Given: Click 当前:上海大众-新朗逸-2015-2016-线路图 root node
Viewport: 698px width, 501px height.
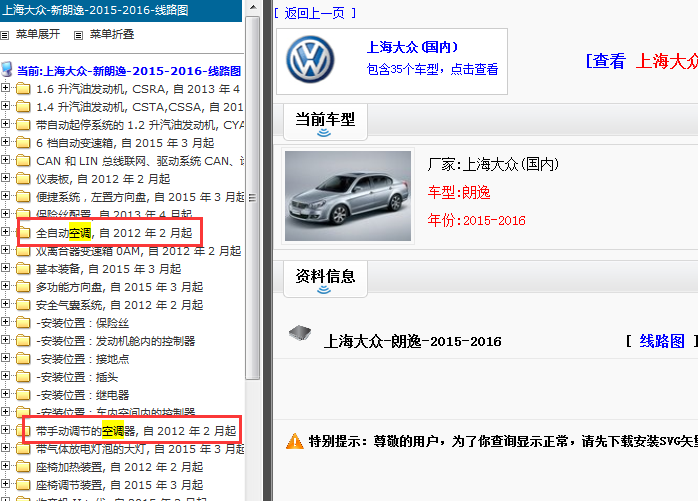Looking at the screenshot, I should point(129,71).
